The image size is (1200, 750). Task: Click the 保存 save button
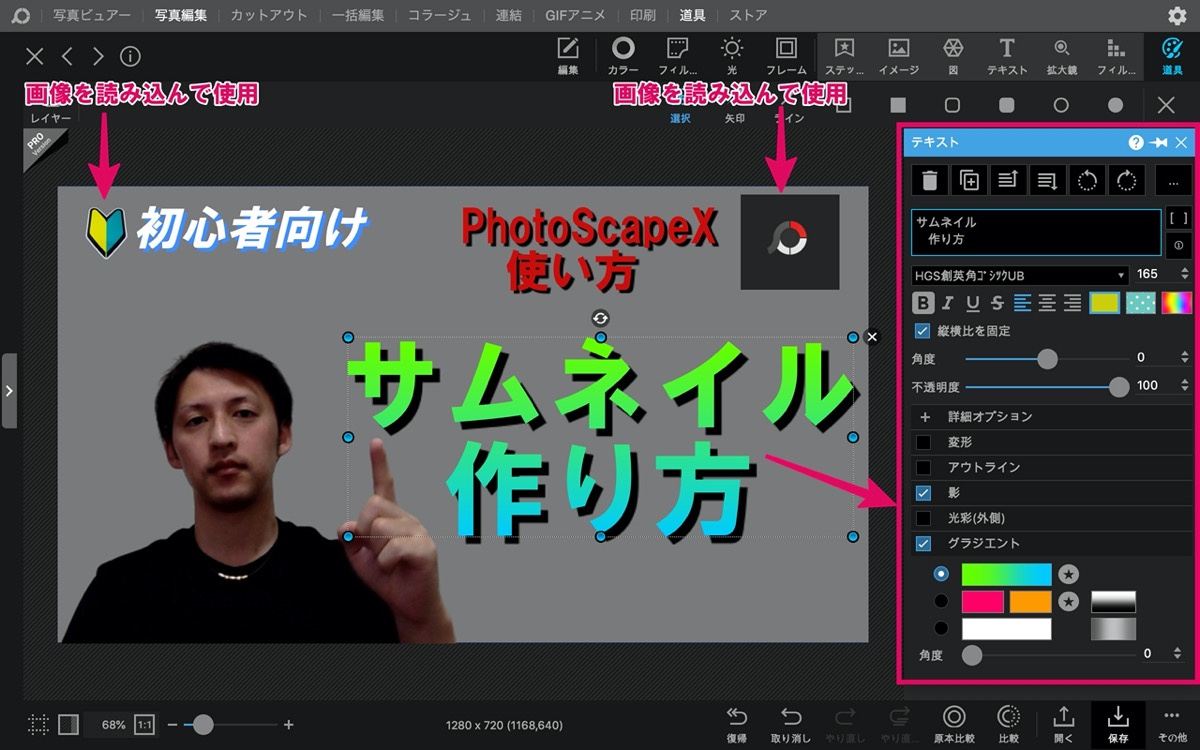click(x=1118, y=725)
